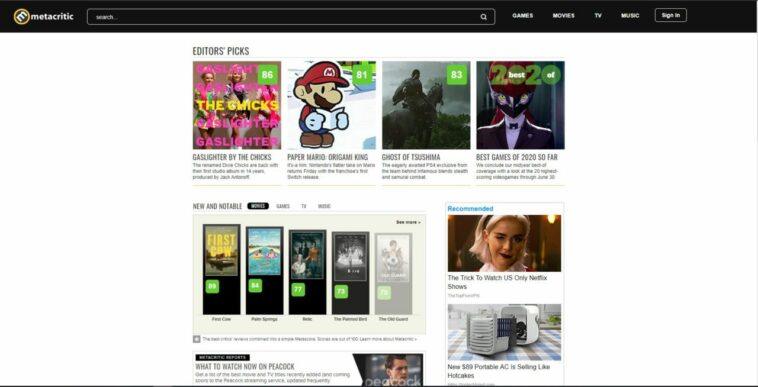Click the First Cow score badge

[212, 287]
